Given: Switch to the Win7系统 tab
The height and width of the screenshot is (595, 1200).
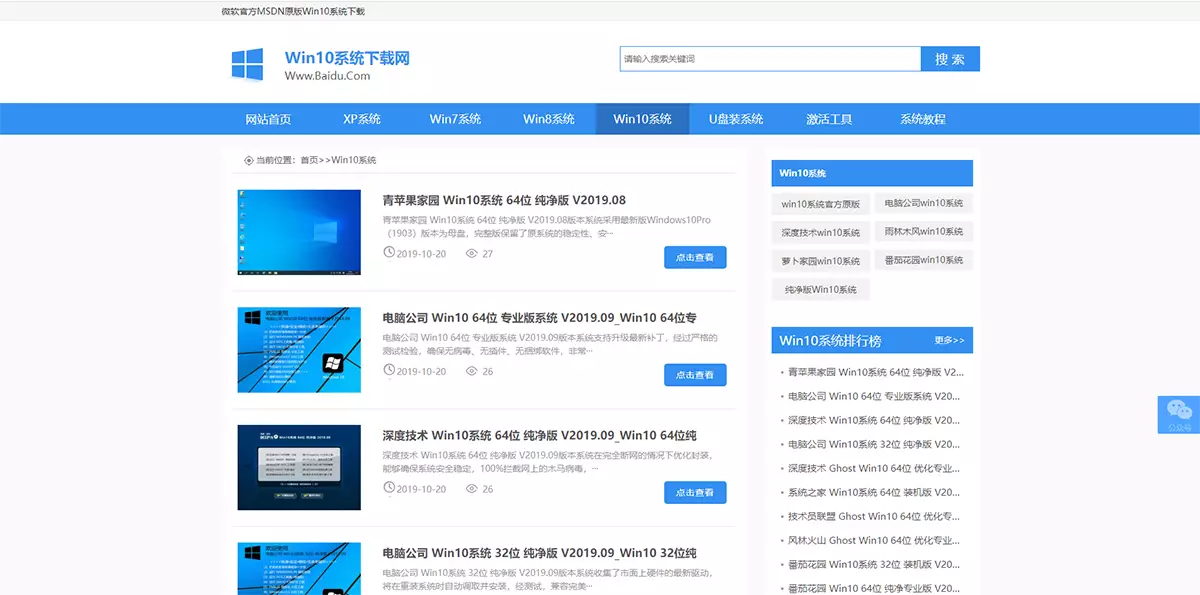Looking at the screenshot, I should point(455,118).
